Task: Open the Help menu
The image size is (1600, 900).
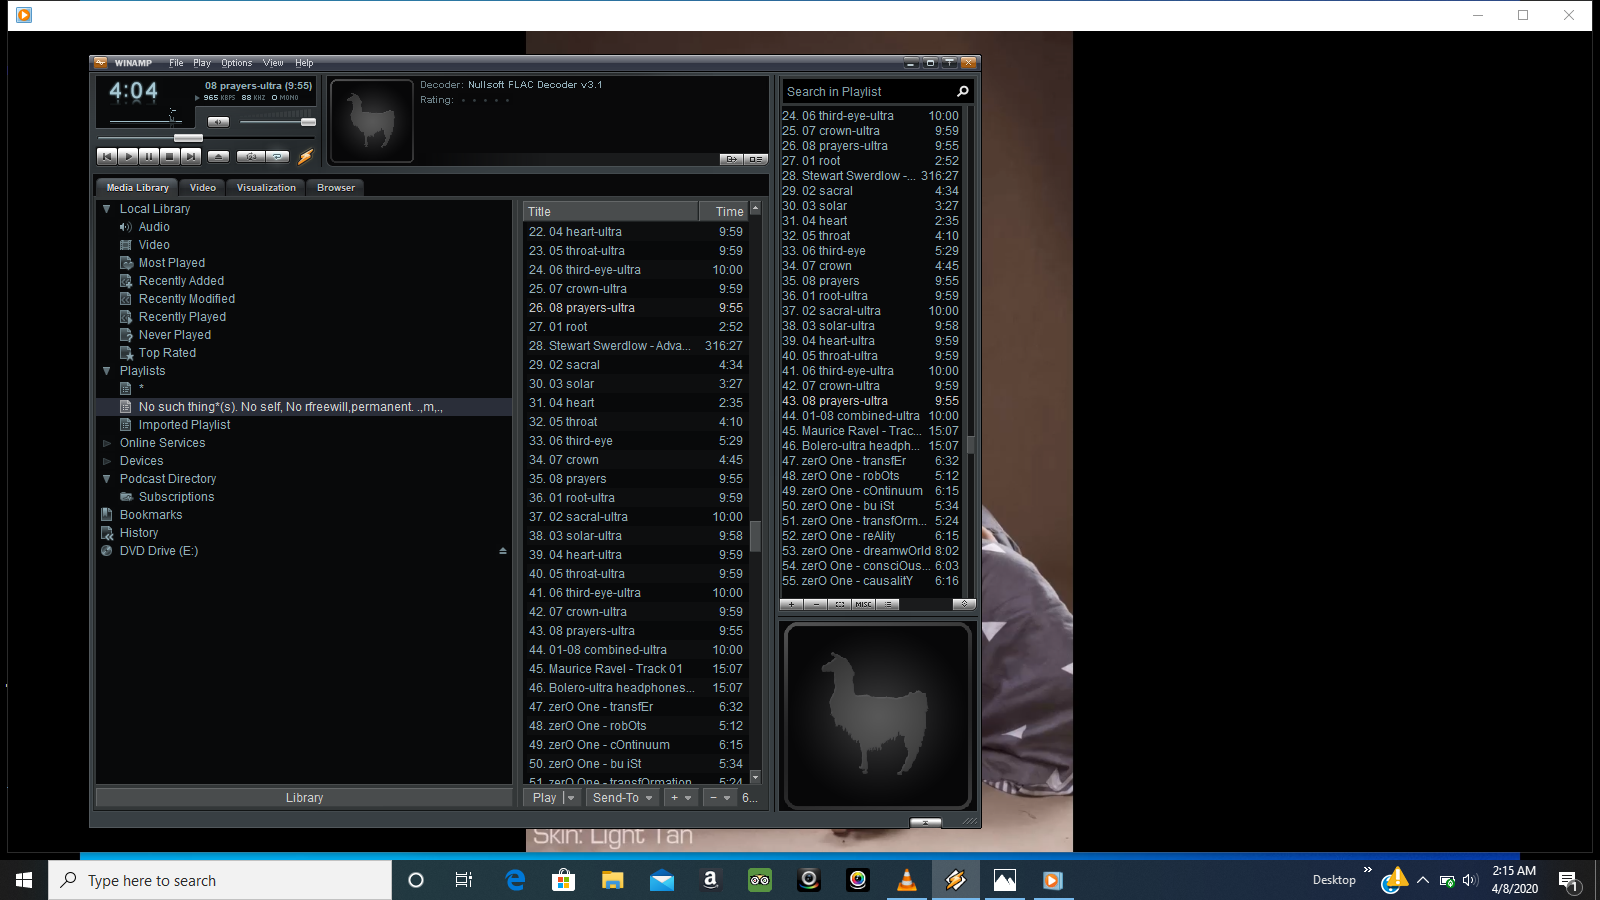Action: pos(304,63)
